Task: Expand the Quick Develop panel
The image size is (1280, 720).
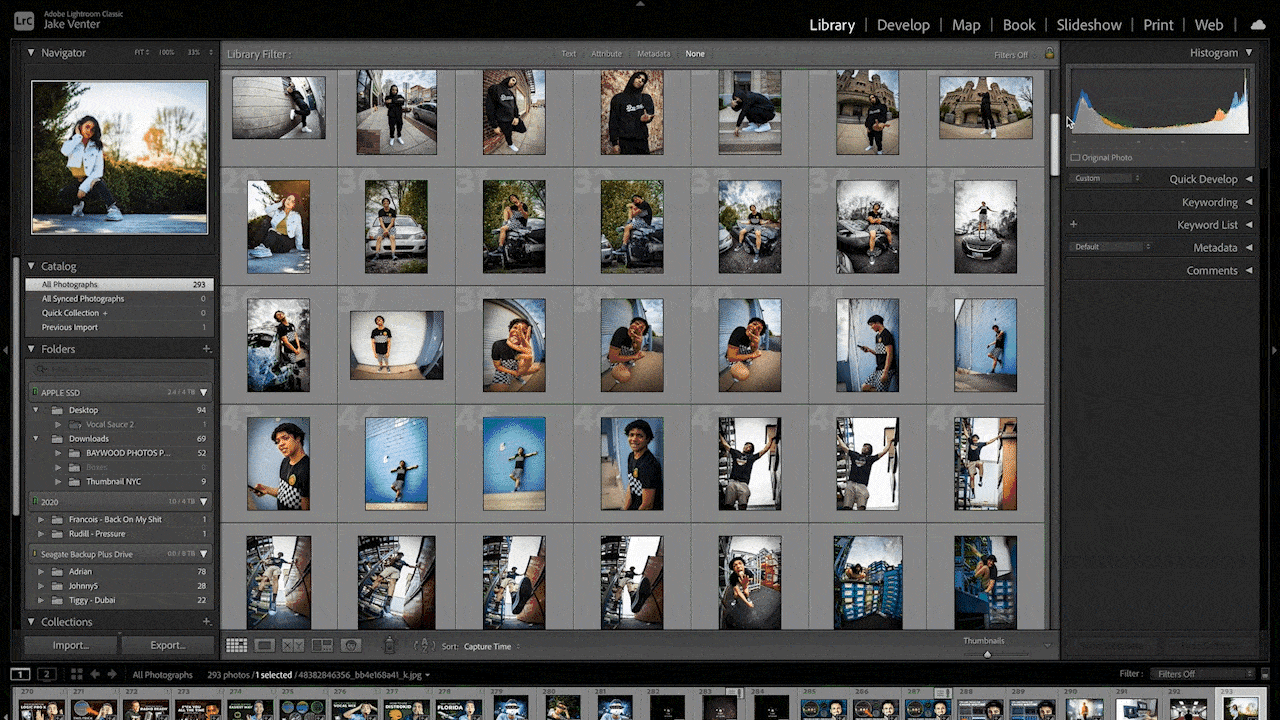Action: (x=1248, y=179)
